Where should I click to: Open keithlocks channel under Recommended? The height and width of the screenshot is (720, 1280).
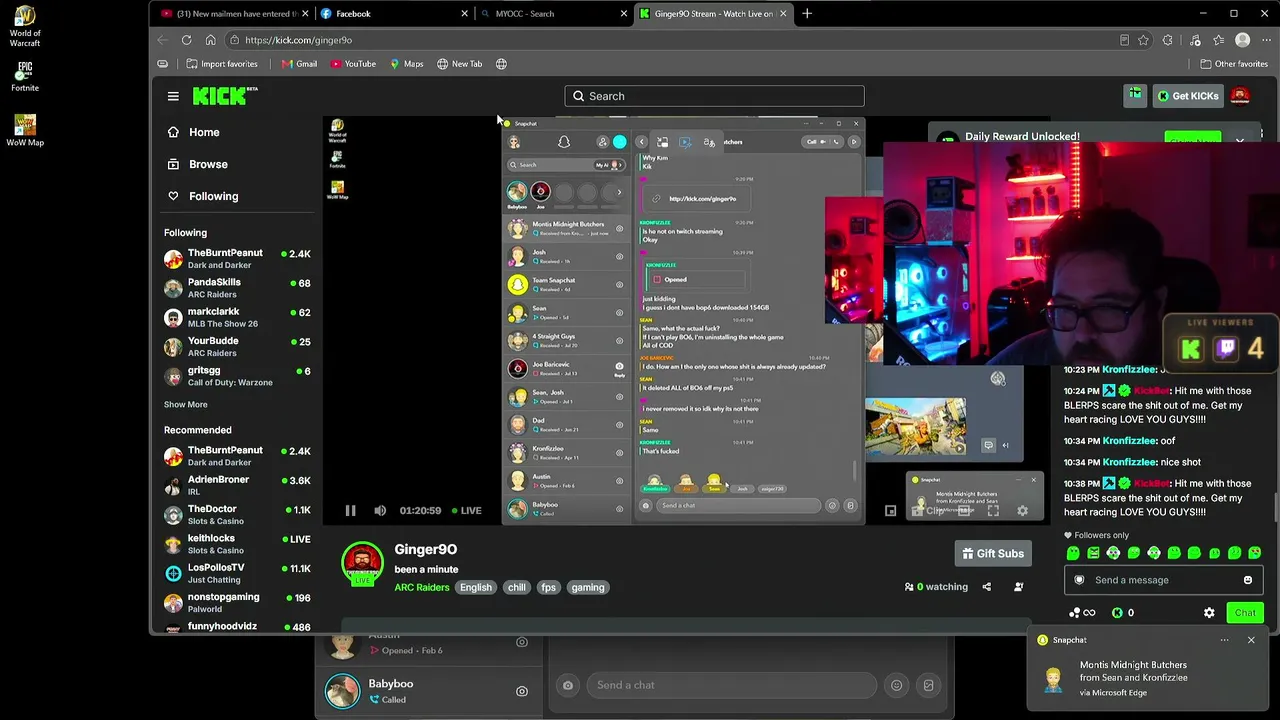click(238, 544)
